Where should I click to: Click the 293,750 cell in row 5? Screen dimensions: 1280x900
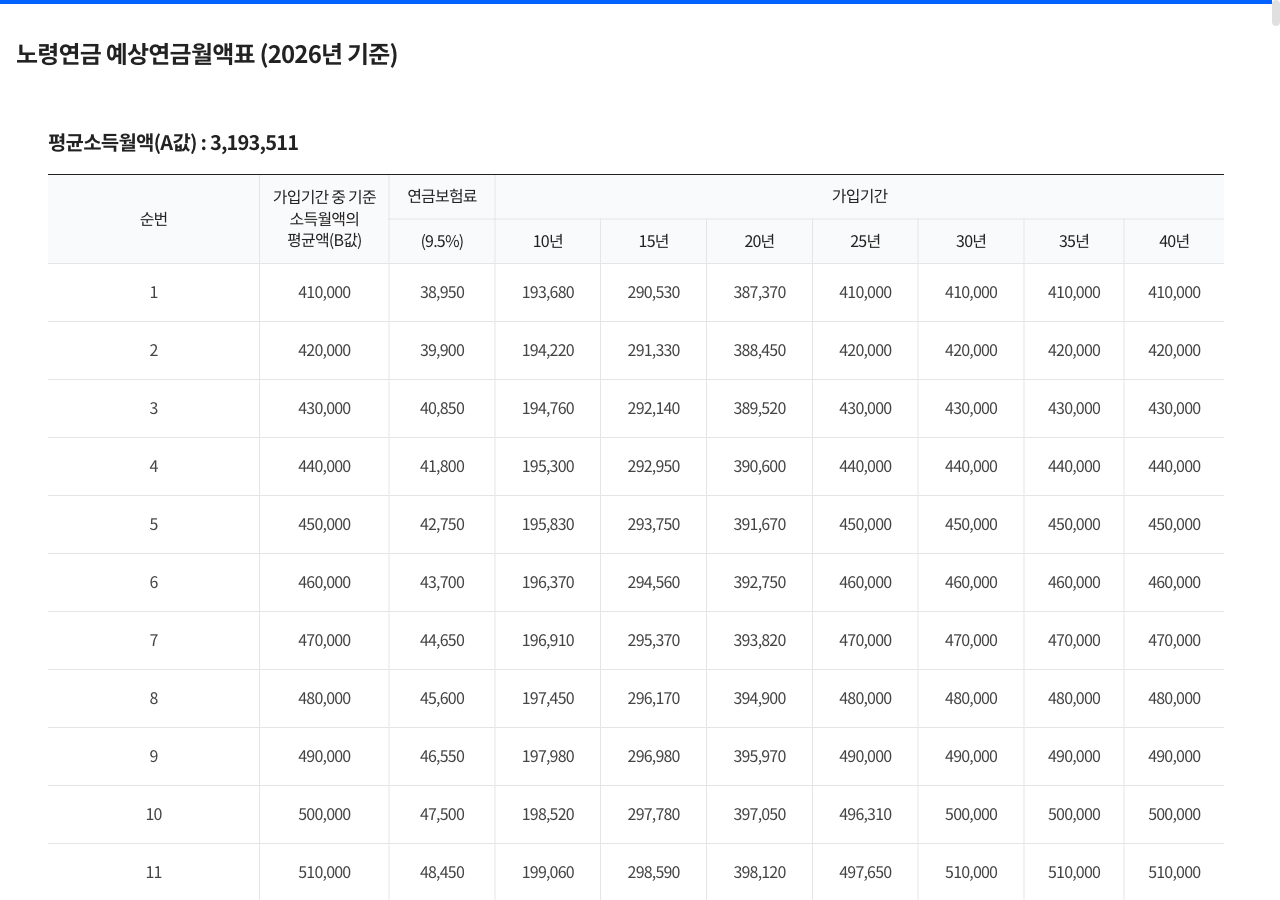(x=654, y=525)
